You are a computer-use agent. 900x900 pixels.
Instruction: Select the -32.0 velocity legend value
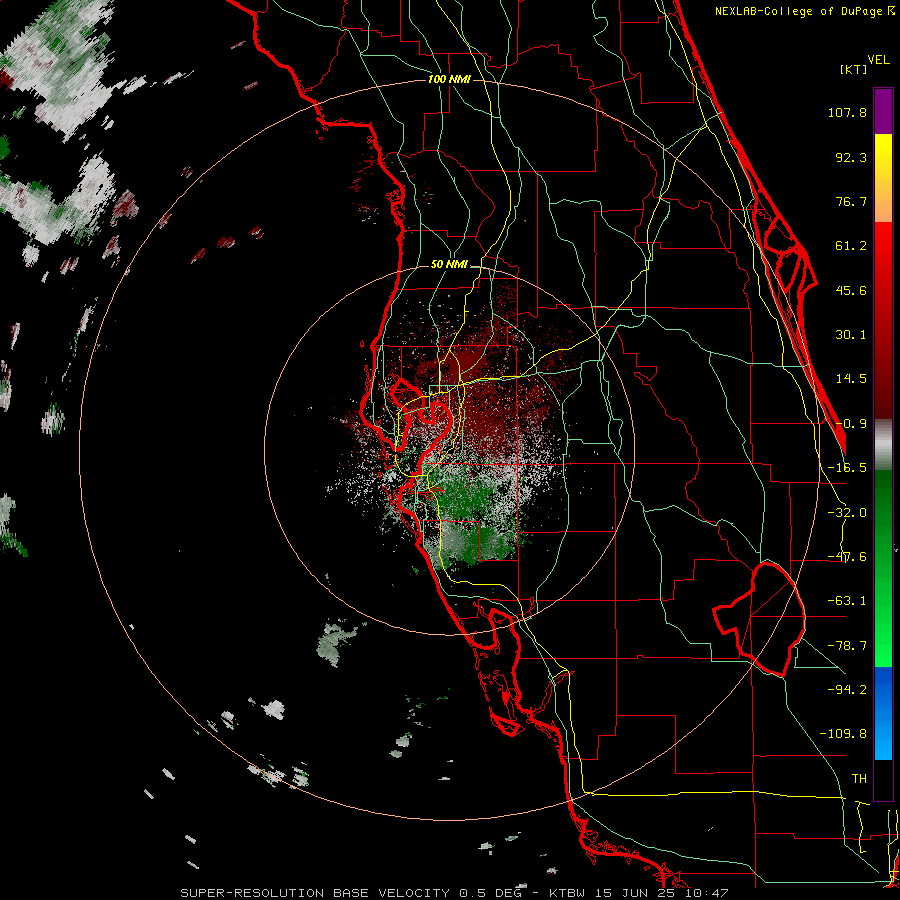pos(847,513)
